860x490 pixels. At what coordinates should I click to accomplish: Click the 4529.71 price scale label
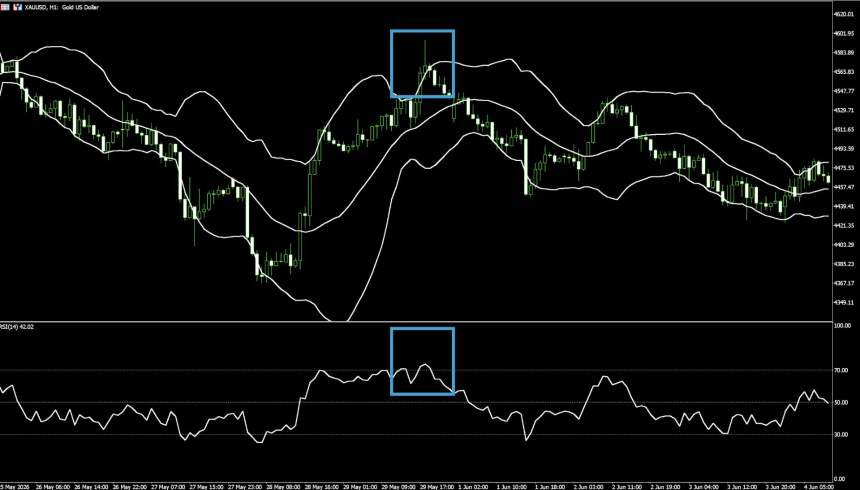tap(844, 110)
